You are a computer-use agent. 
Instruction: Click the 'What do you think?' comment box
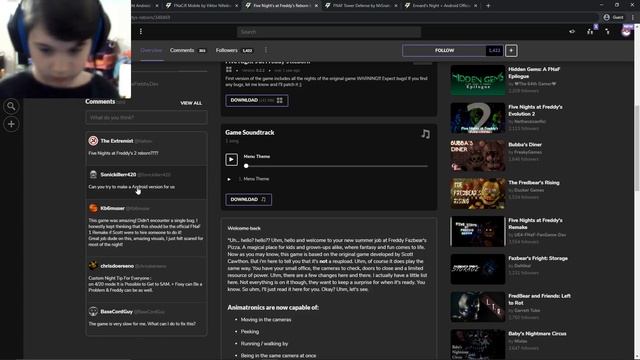(147, 118)
